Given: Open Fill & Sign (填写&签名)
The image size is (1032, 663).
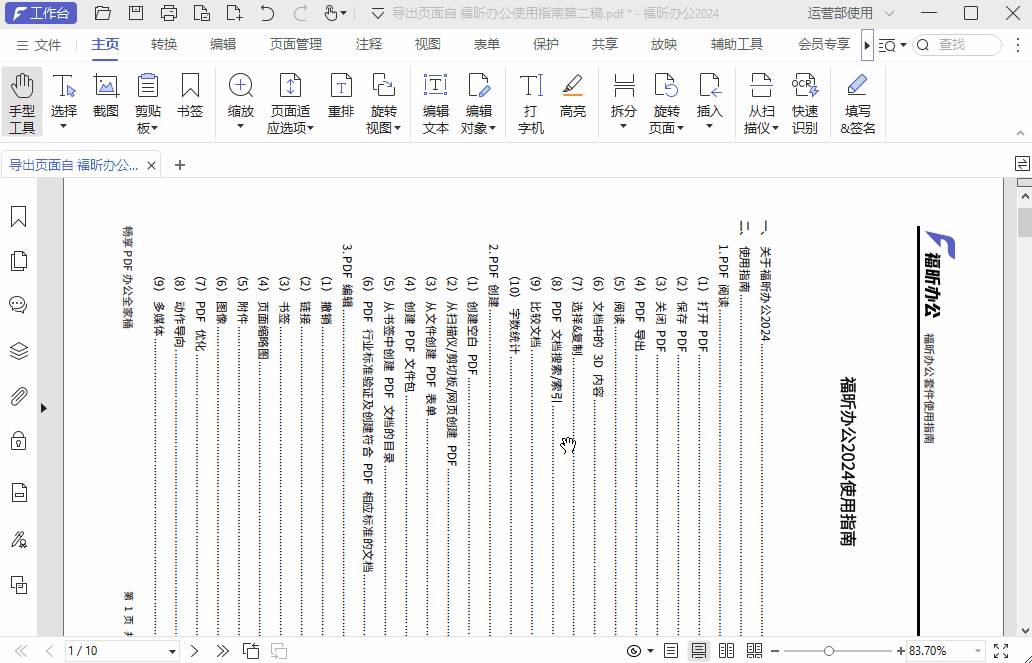Looking at the screenshot, I should (x=857, y=102).
